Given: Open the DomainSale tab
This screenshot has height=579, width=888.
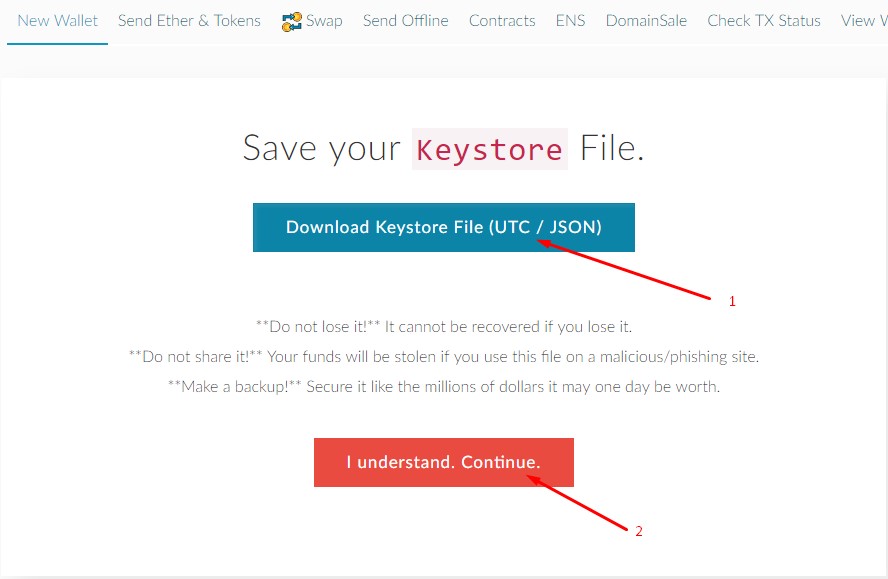Looking at the screenshot, I should tap(646, 20).
